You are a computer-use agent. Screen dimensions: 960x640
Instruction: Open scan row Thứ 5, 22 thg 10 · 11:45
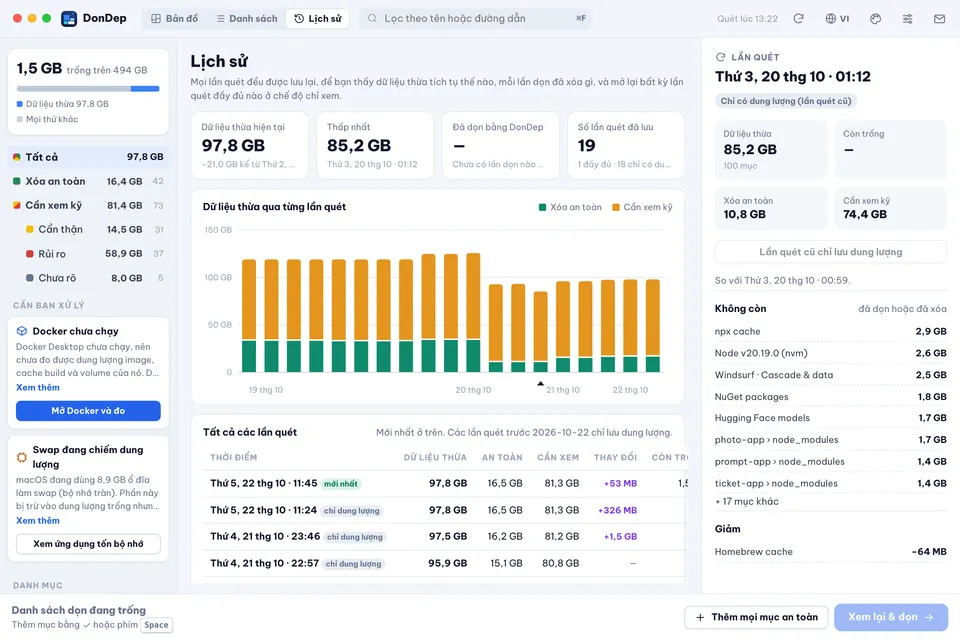[443, 483]
